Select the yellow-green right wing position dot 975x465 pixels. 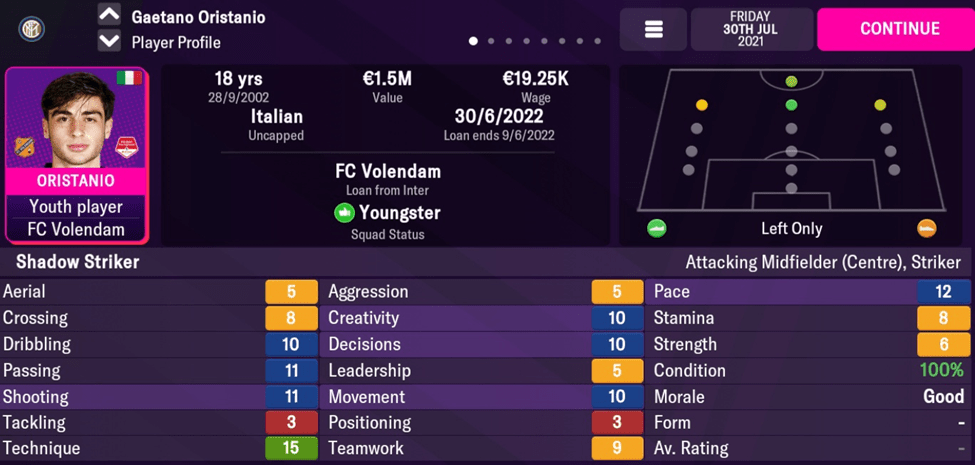tap(880, 105)
